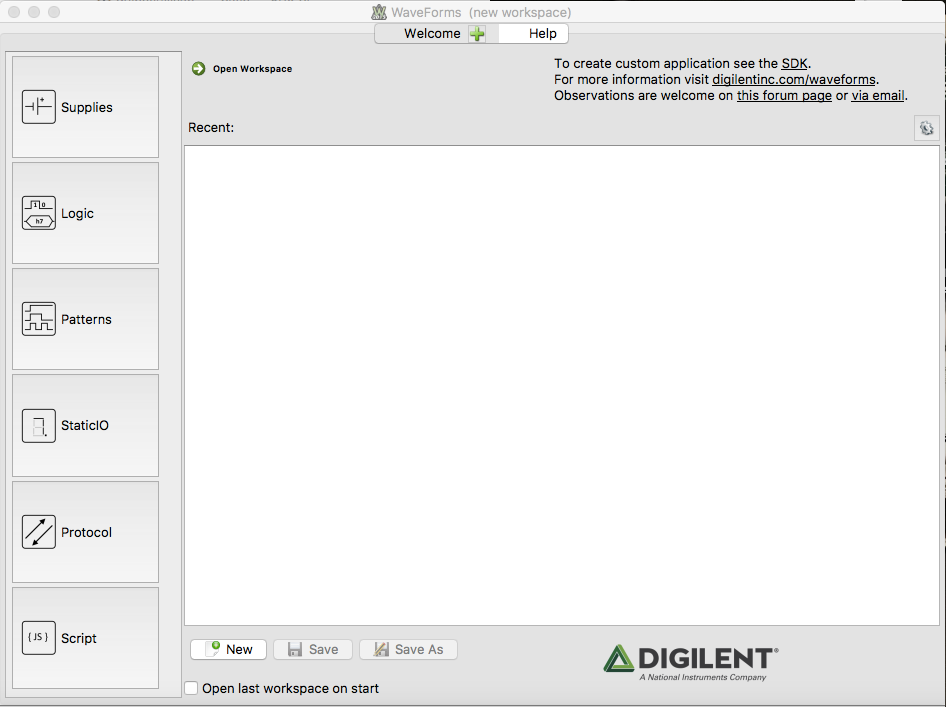Viewport: 946px width, 708px height.
Task: Enable Open last workspace on start
Action: (x=191, y=688)
